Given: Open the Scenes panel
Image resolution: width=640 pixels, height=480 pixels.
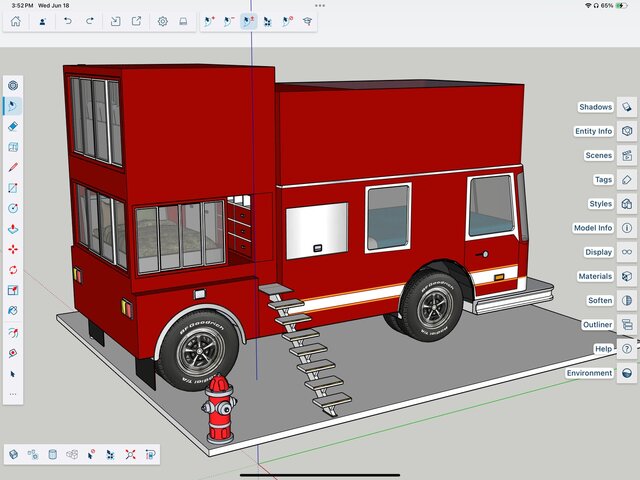Looking at the screenshot, I should [x=599, y=156].
